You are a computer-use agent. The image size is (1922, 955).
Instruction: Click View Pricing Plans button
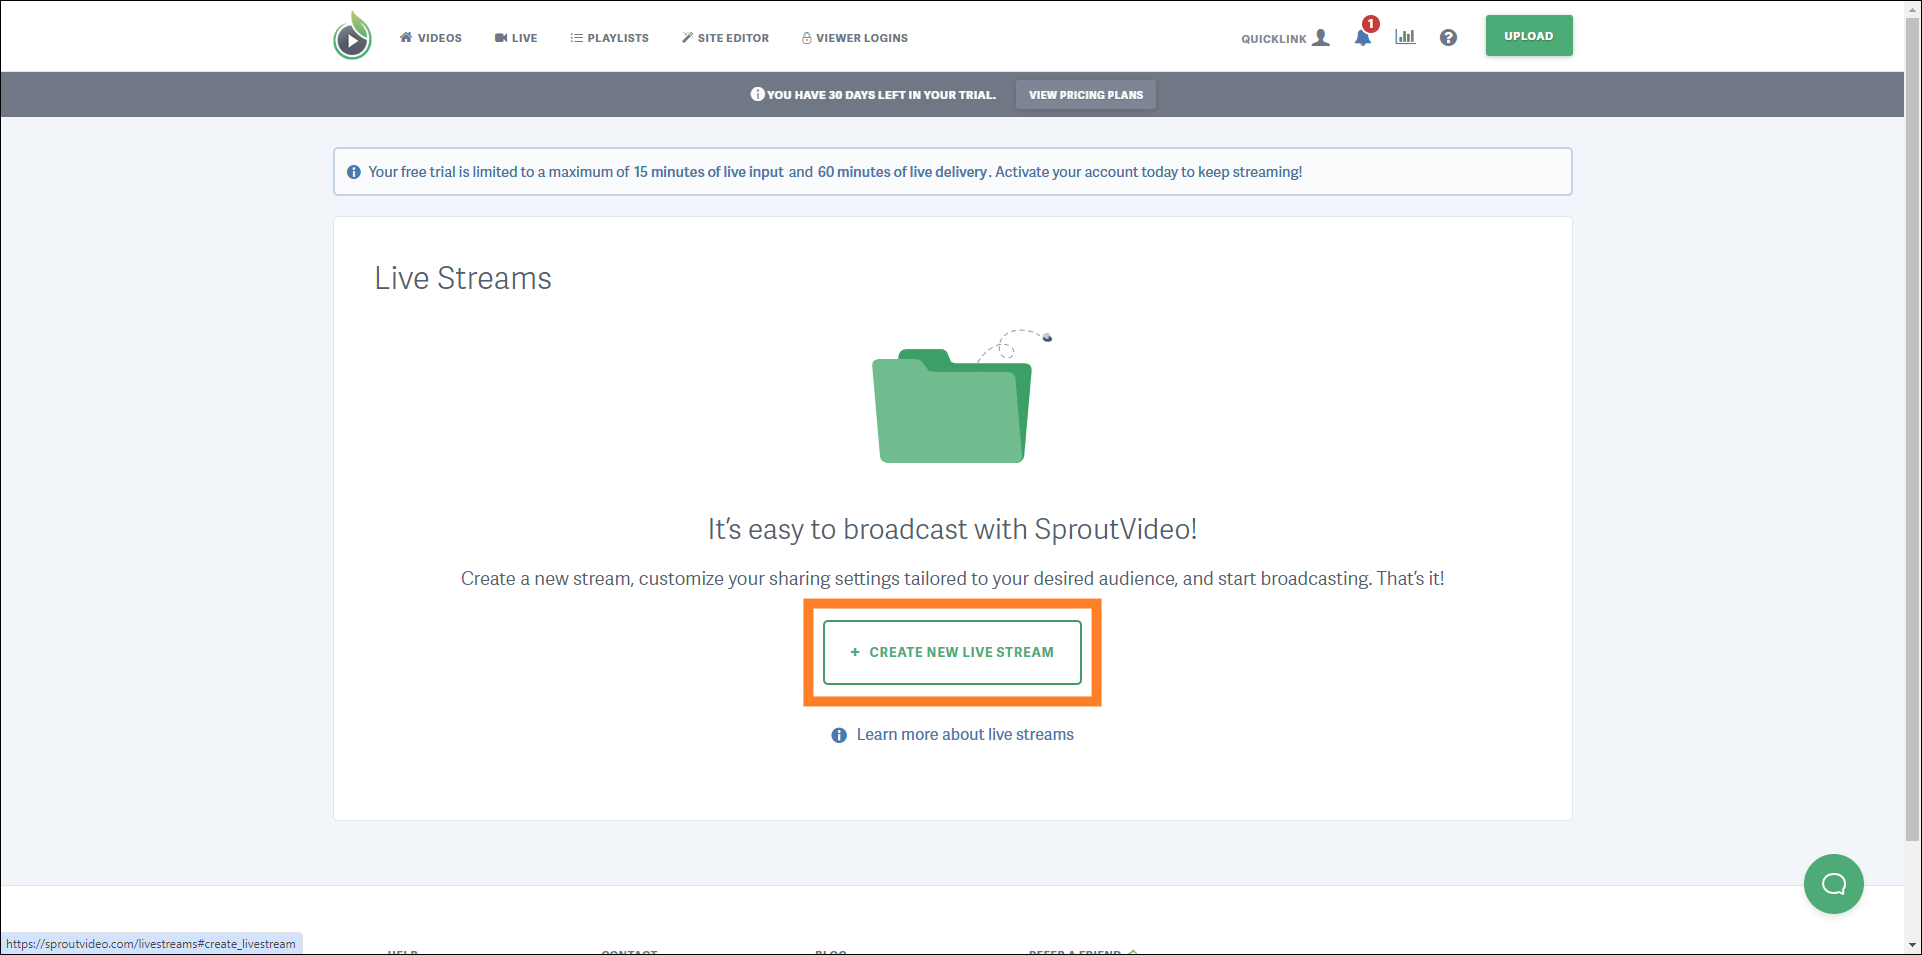point(1086,95)
